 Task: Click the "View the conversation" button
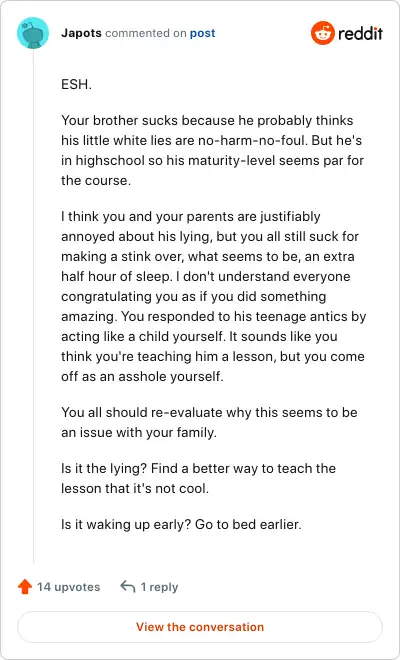(x=200, y=627)
